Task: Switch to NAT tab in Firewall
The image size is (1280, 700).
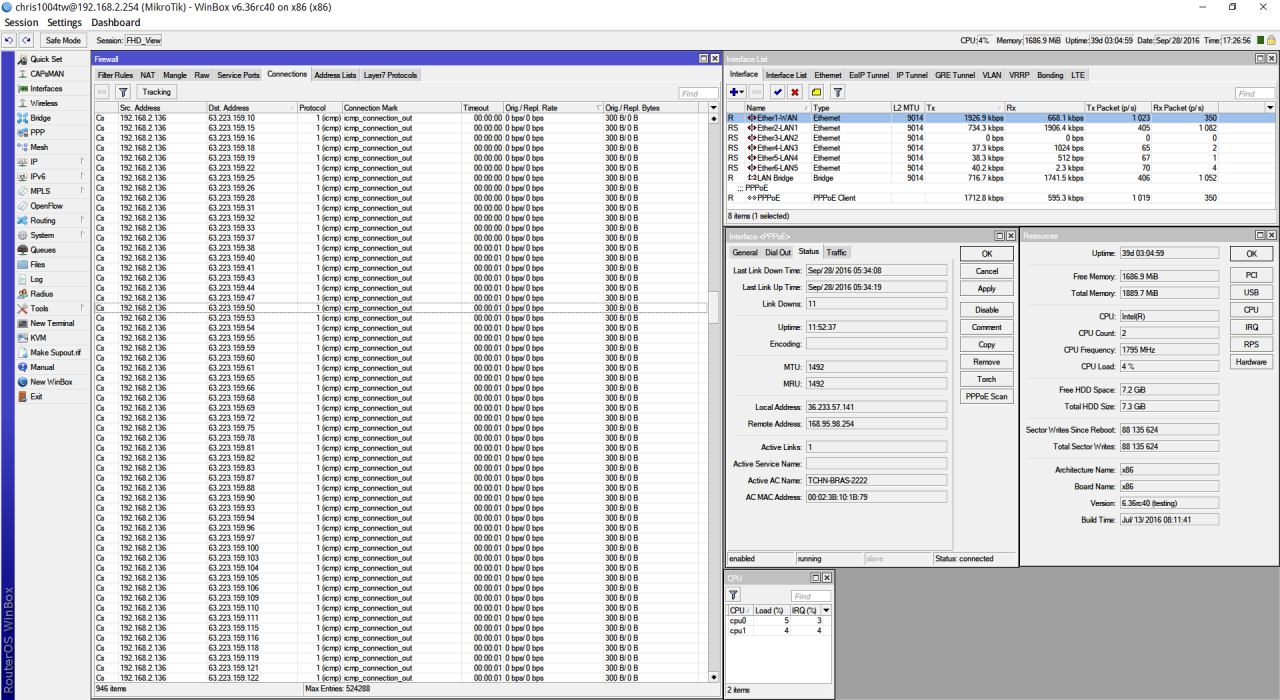Action: click(x=147, y=75)
